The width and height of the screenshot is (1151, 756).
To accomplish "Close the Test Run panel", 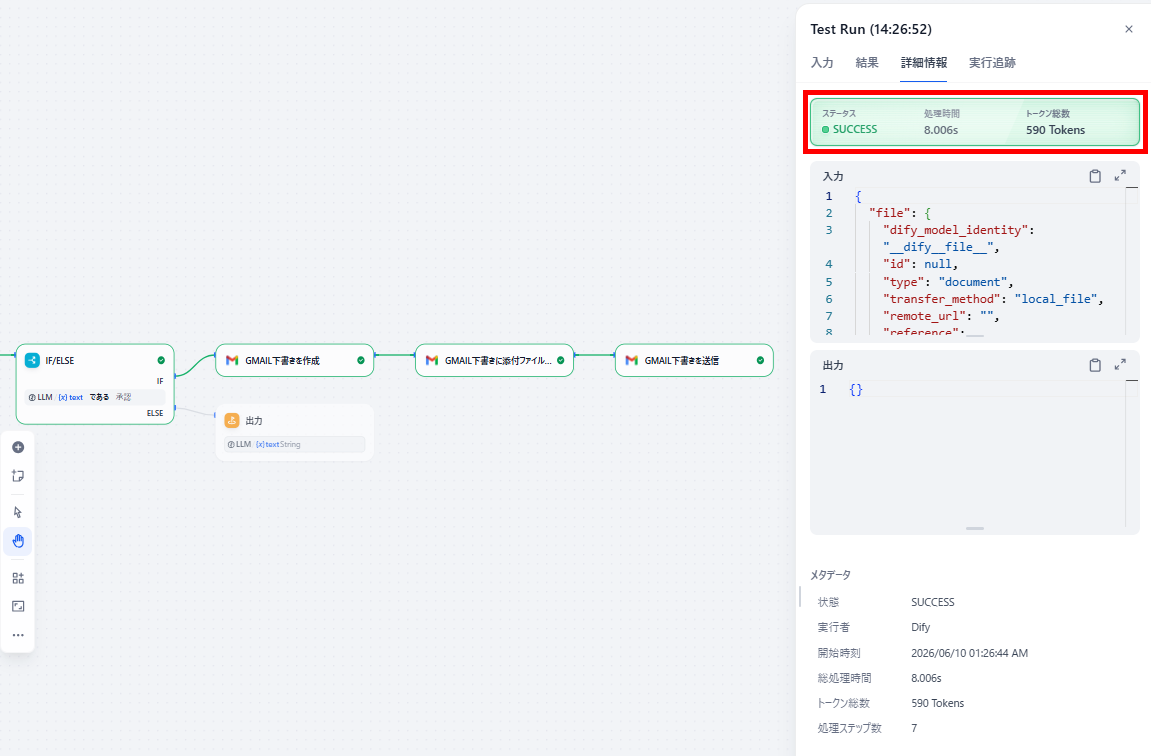I will [x=1129, y=29].
